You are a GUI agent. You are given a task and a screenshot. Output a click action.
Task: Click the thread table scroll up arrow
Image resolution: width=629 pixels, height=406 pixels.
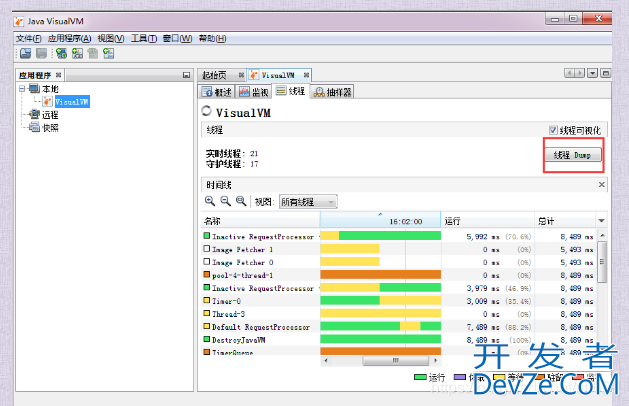[x=602, y=235]
